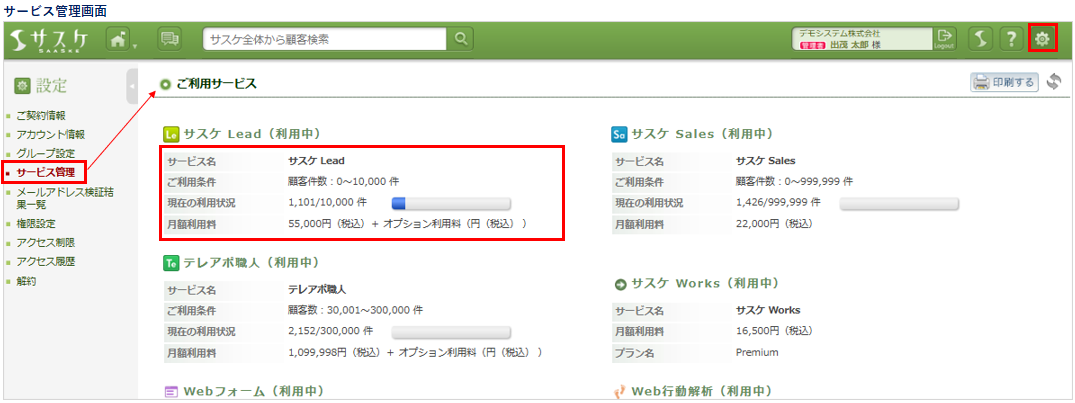The height and width of the screenshot is (403, 1075).
Task: Click 顧客件数 : 0～10,000 件 text
Action: [343, 182]
